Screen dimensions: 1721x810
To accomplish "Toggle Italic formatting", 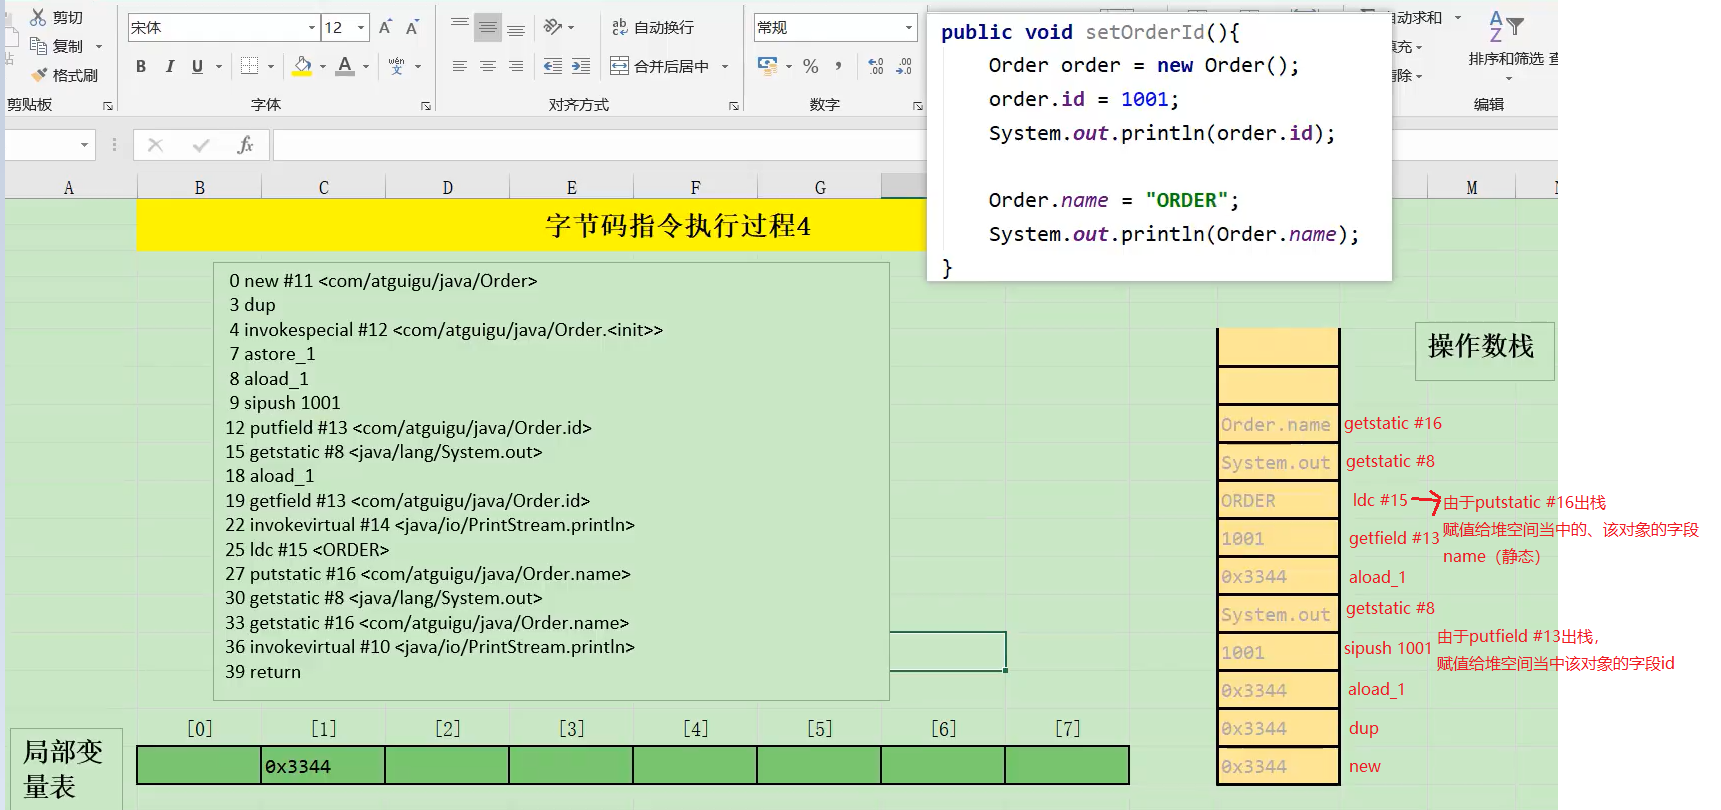I will point(170,66).
